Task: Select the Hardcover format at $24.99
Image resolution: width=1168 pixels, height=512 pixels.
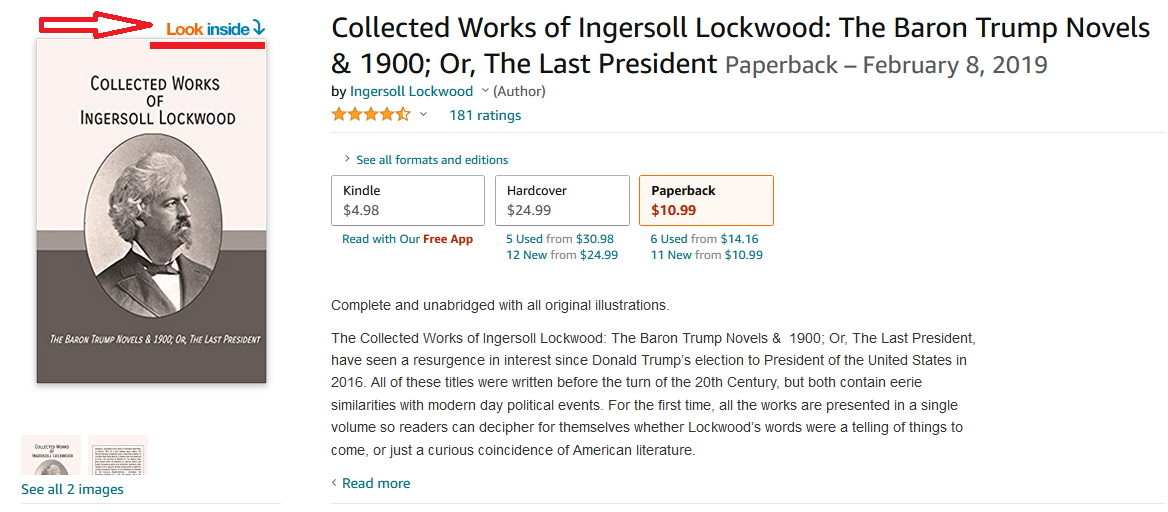Action: (562, 200)
